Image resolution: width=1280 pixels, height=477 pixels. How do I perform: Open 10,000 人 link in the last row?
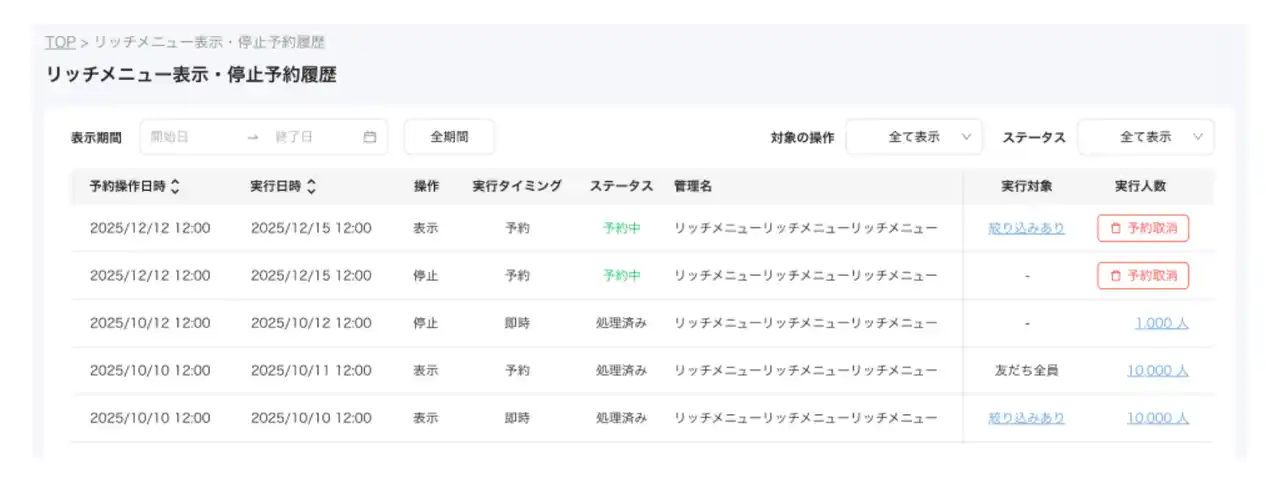point(1157,418)
